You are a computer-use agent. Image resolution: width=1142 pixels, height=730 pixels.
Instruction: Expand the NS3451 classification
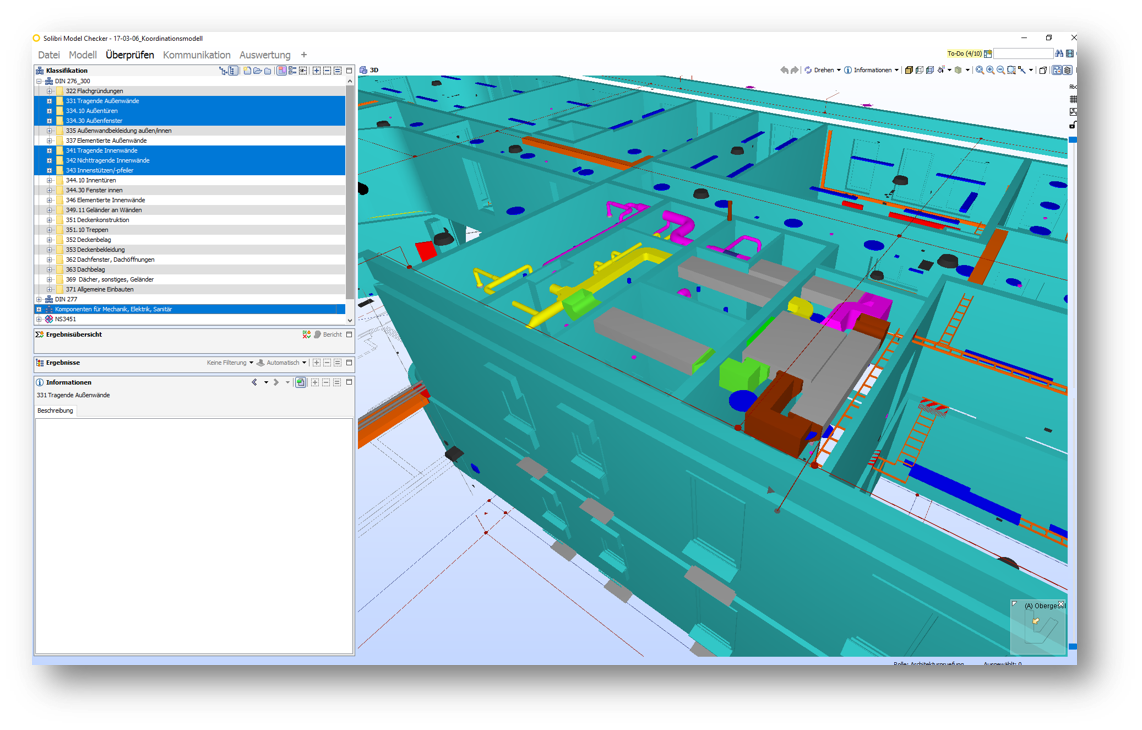39,319
